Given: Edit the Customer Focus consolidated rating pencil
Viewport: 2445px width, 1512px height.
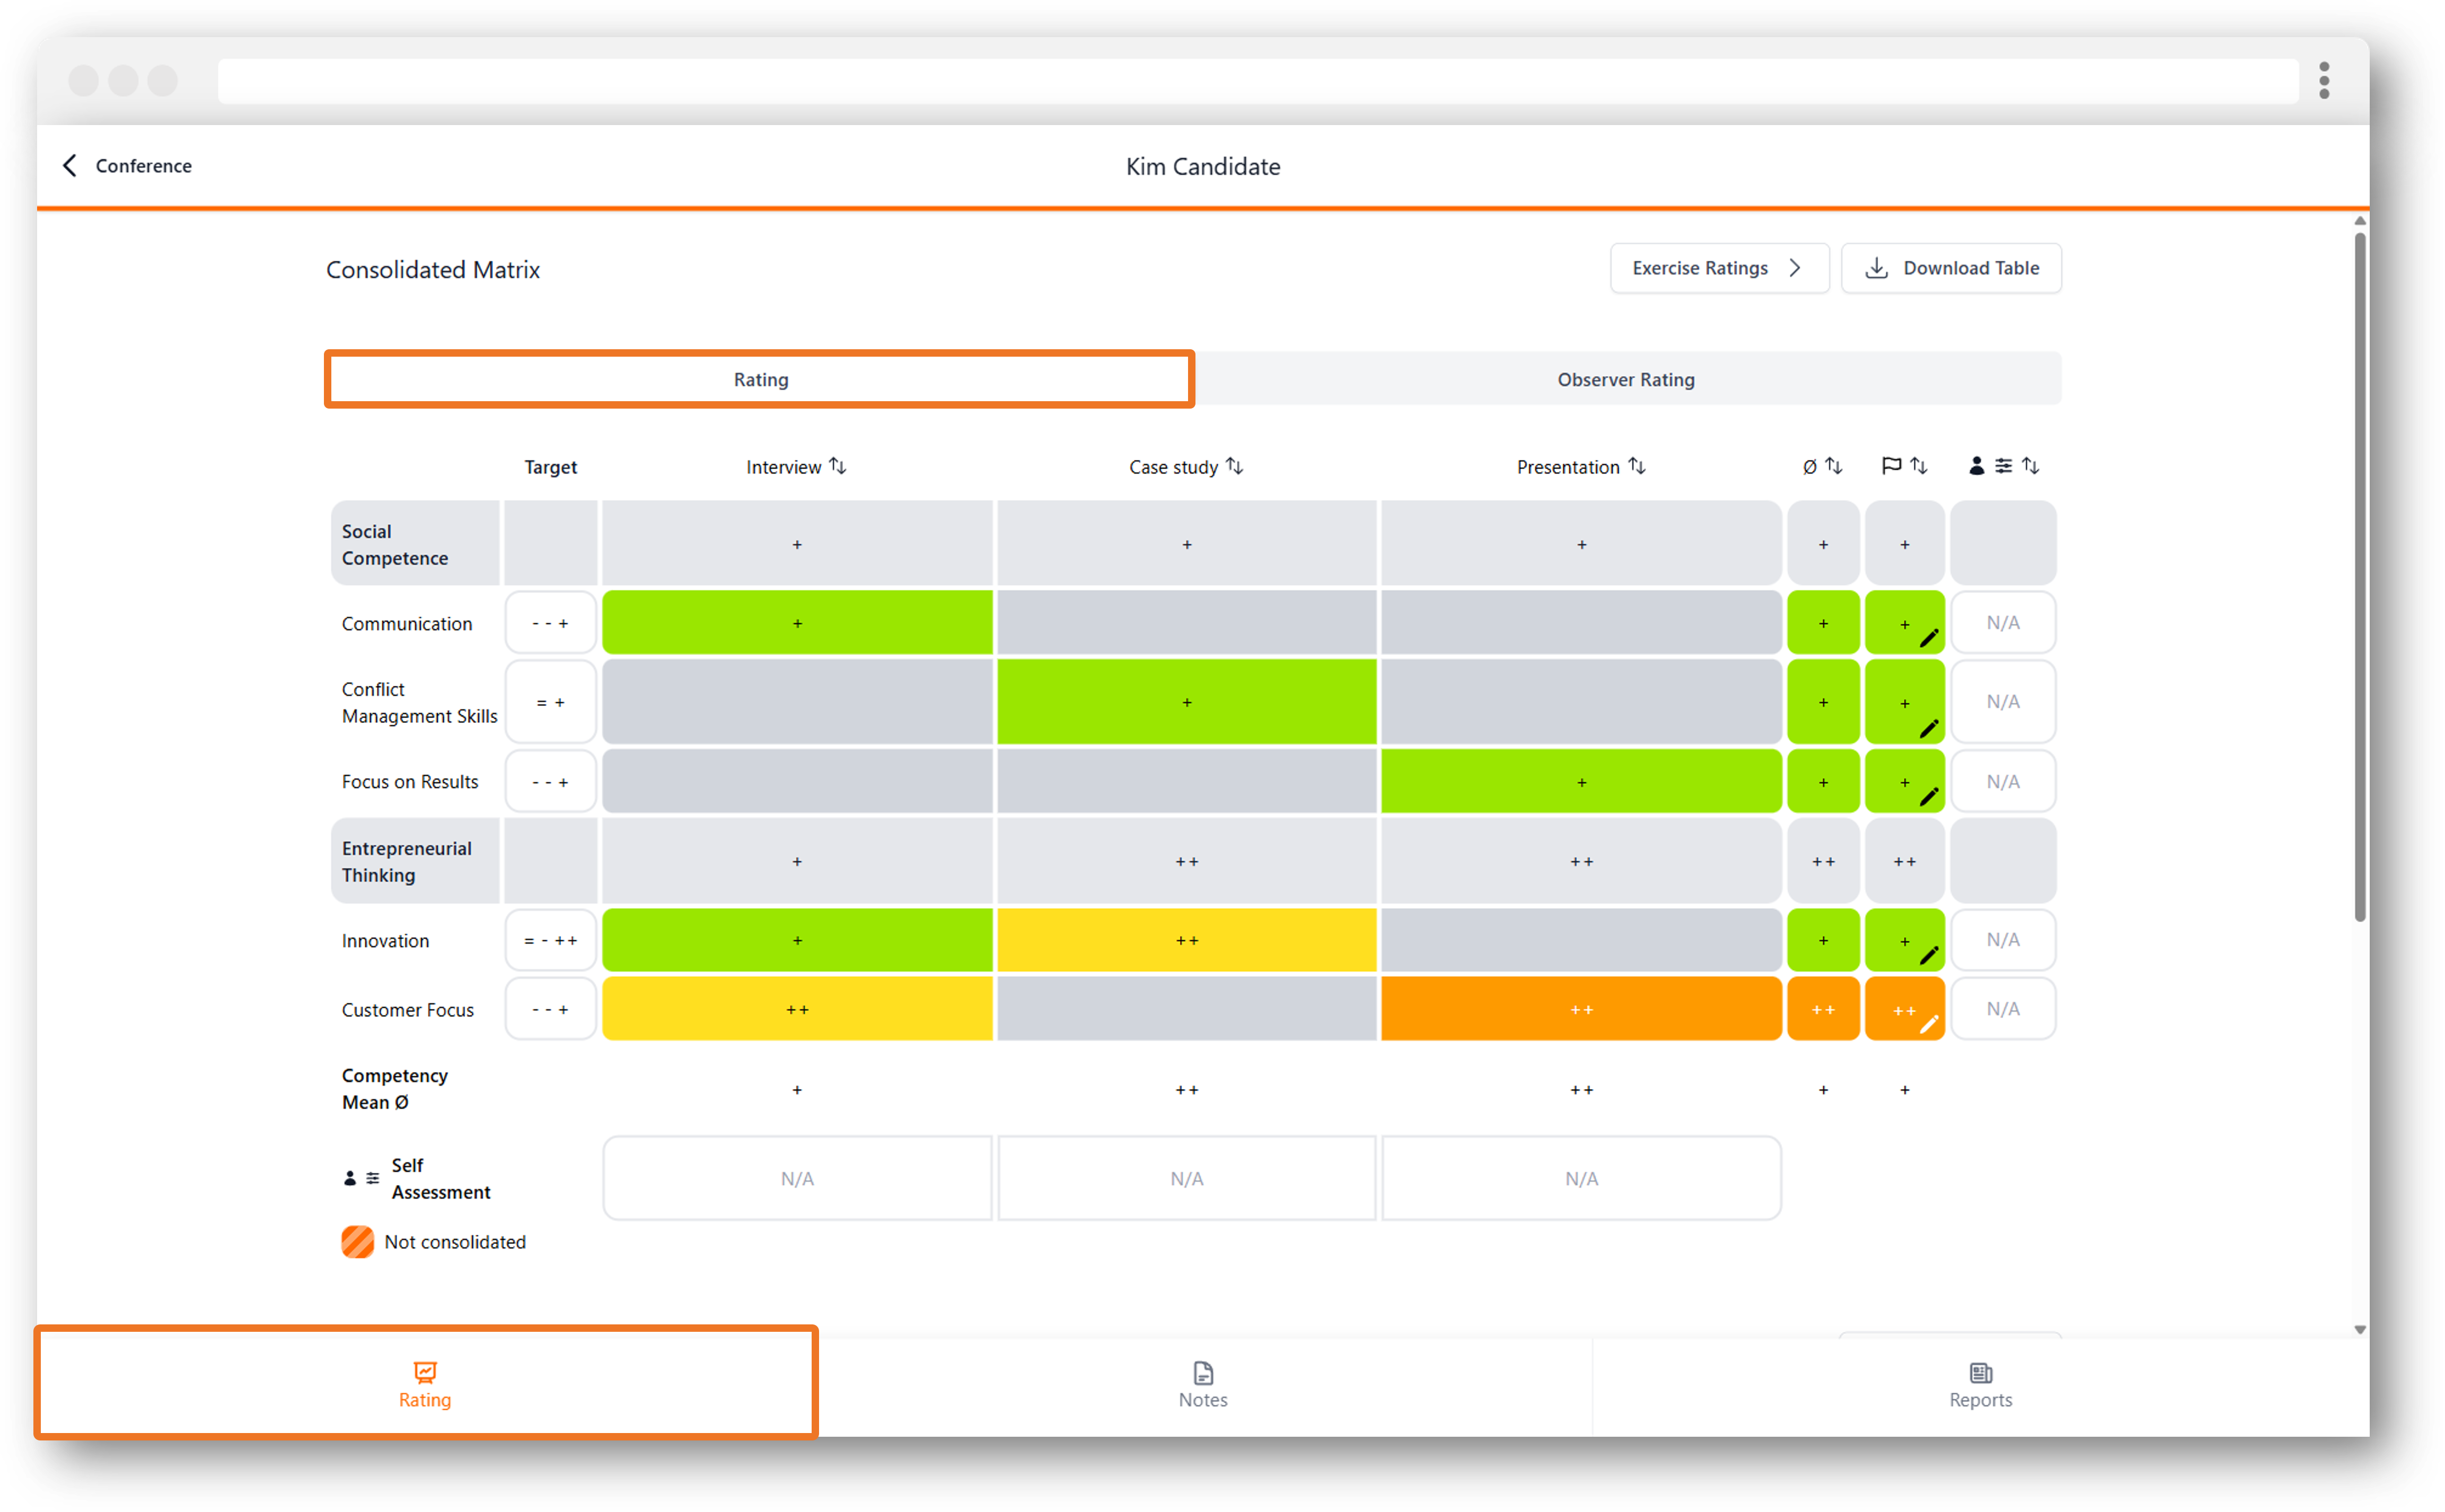Looking at the screenshot, I should [1929, 1023].
